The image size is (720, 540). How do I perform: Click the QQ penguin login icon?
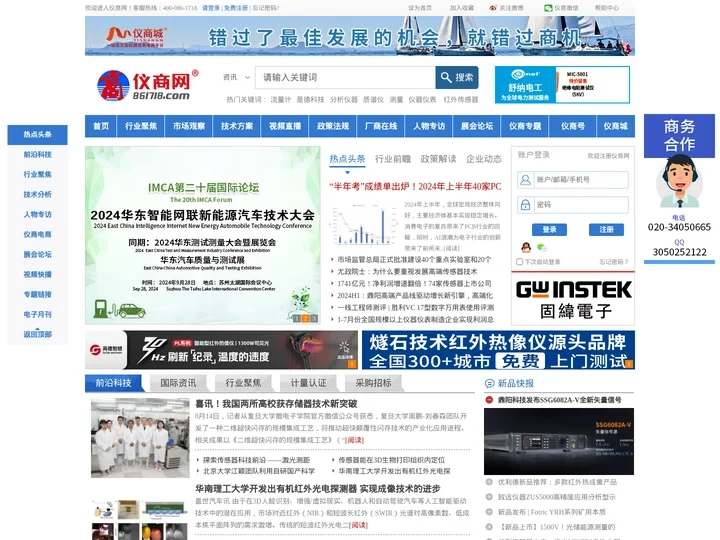tap(526, 248)
